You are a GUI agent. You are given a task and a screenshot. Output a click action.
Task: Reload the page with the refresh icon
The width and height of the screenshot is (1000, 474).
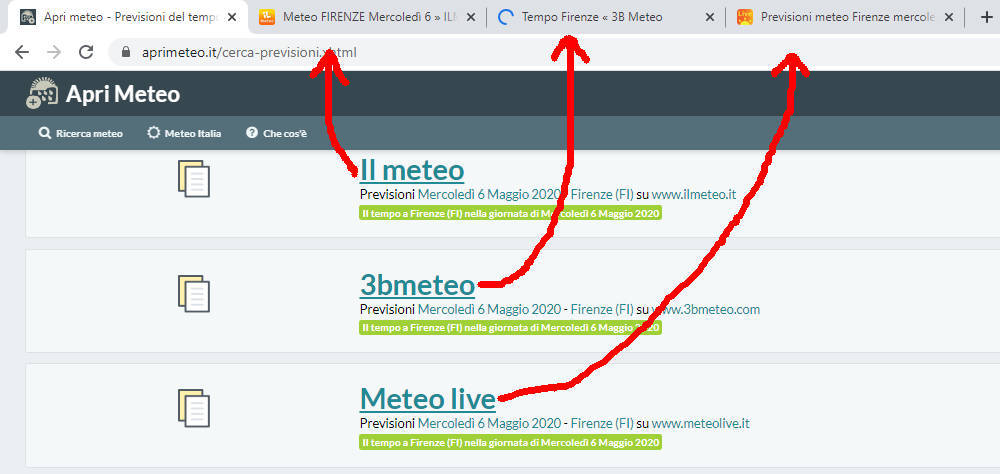[x=86, y=52]
